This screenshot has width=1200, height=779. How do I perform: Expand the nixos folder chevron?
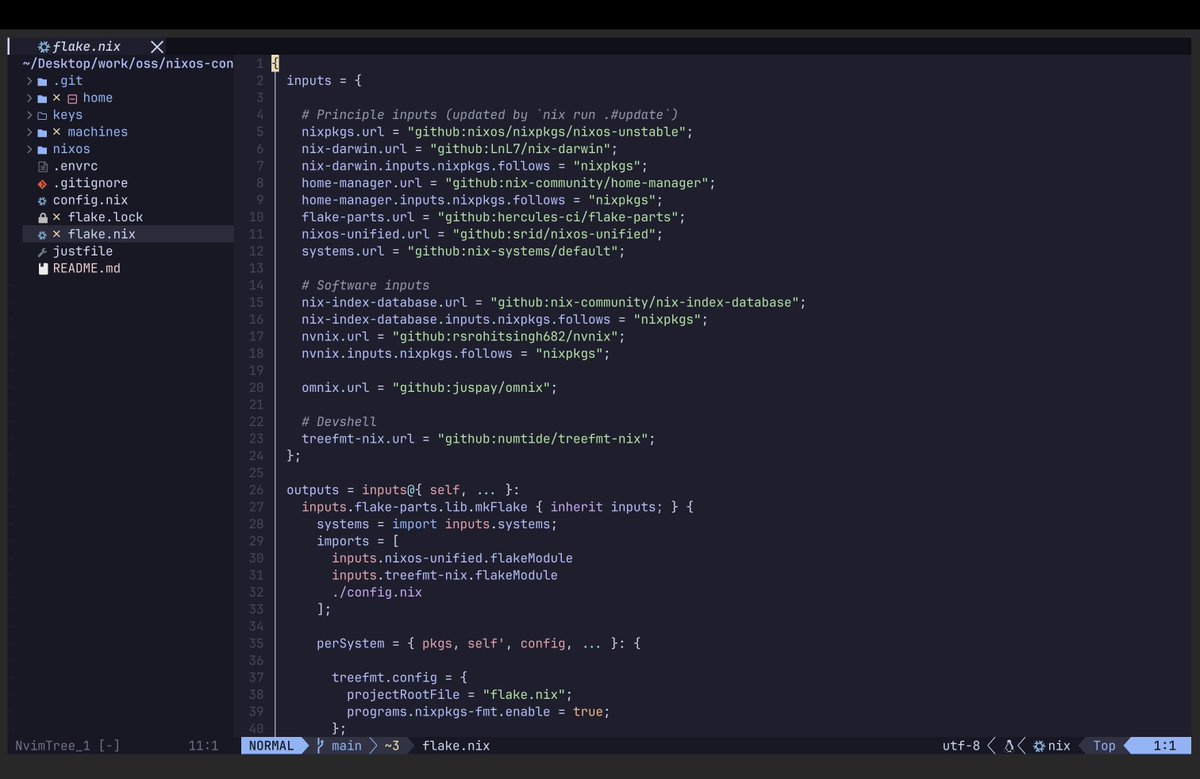(x=29, y=149)
